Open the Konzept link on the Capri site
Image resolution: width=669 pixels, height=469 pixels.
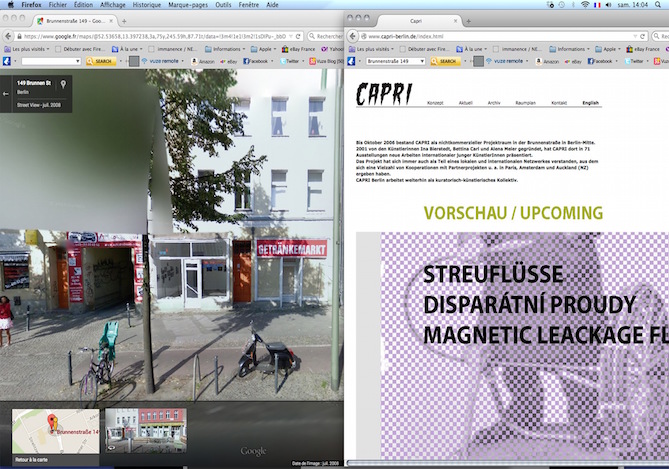435,103
